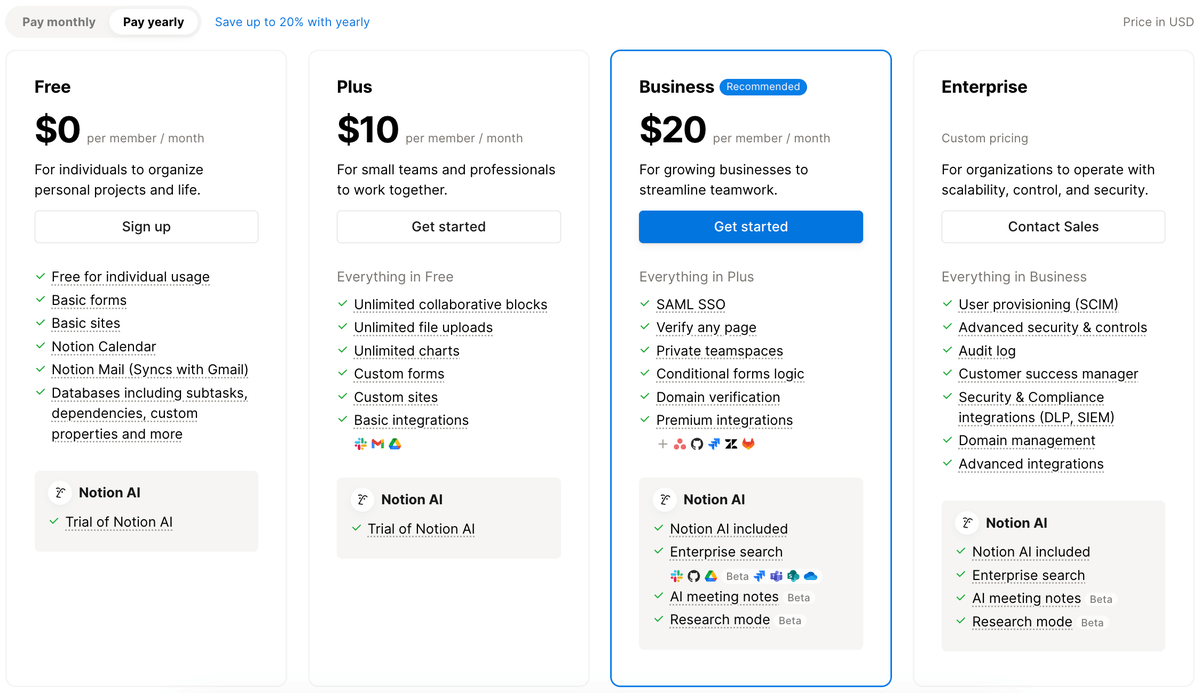Image resolution: width=1200 pixels, height=693 pixels.
Task: Click Contact Sales on the Enterprise plan
Action: click(1053, 227)
